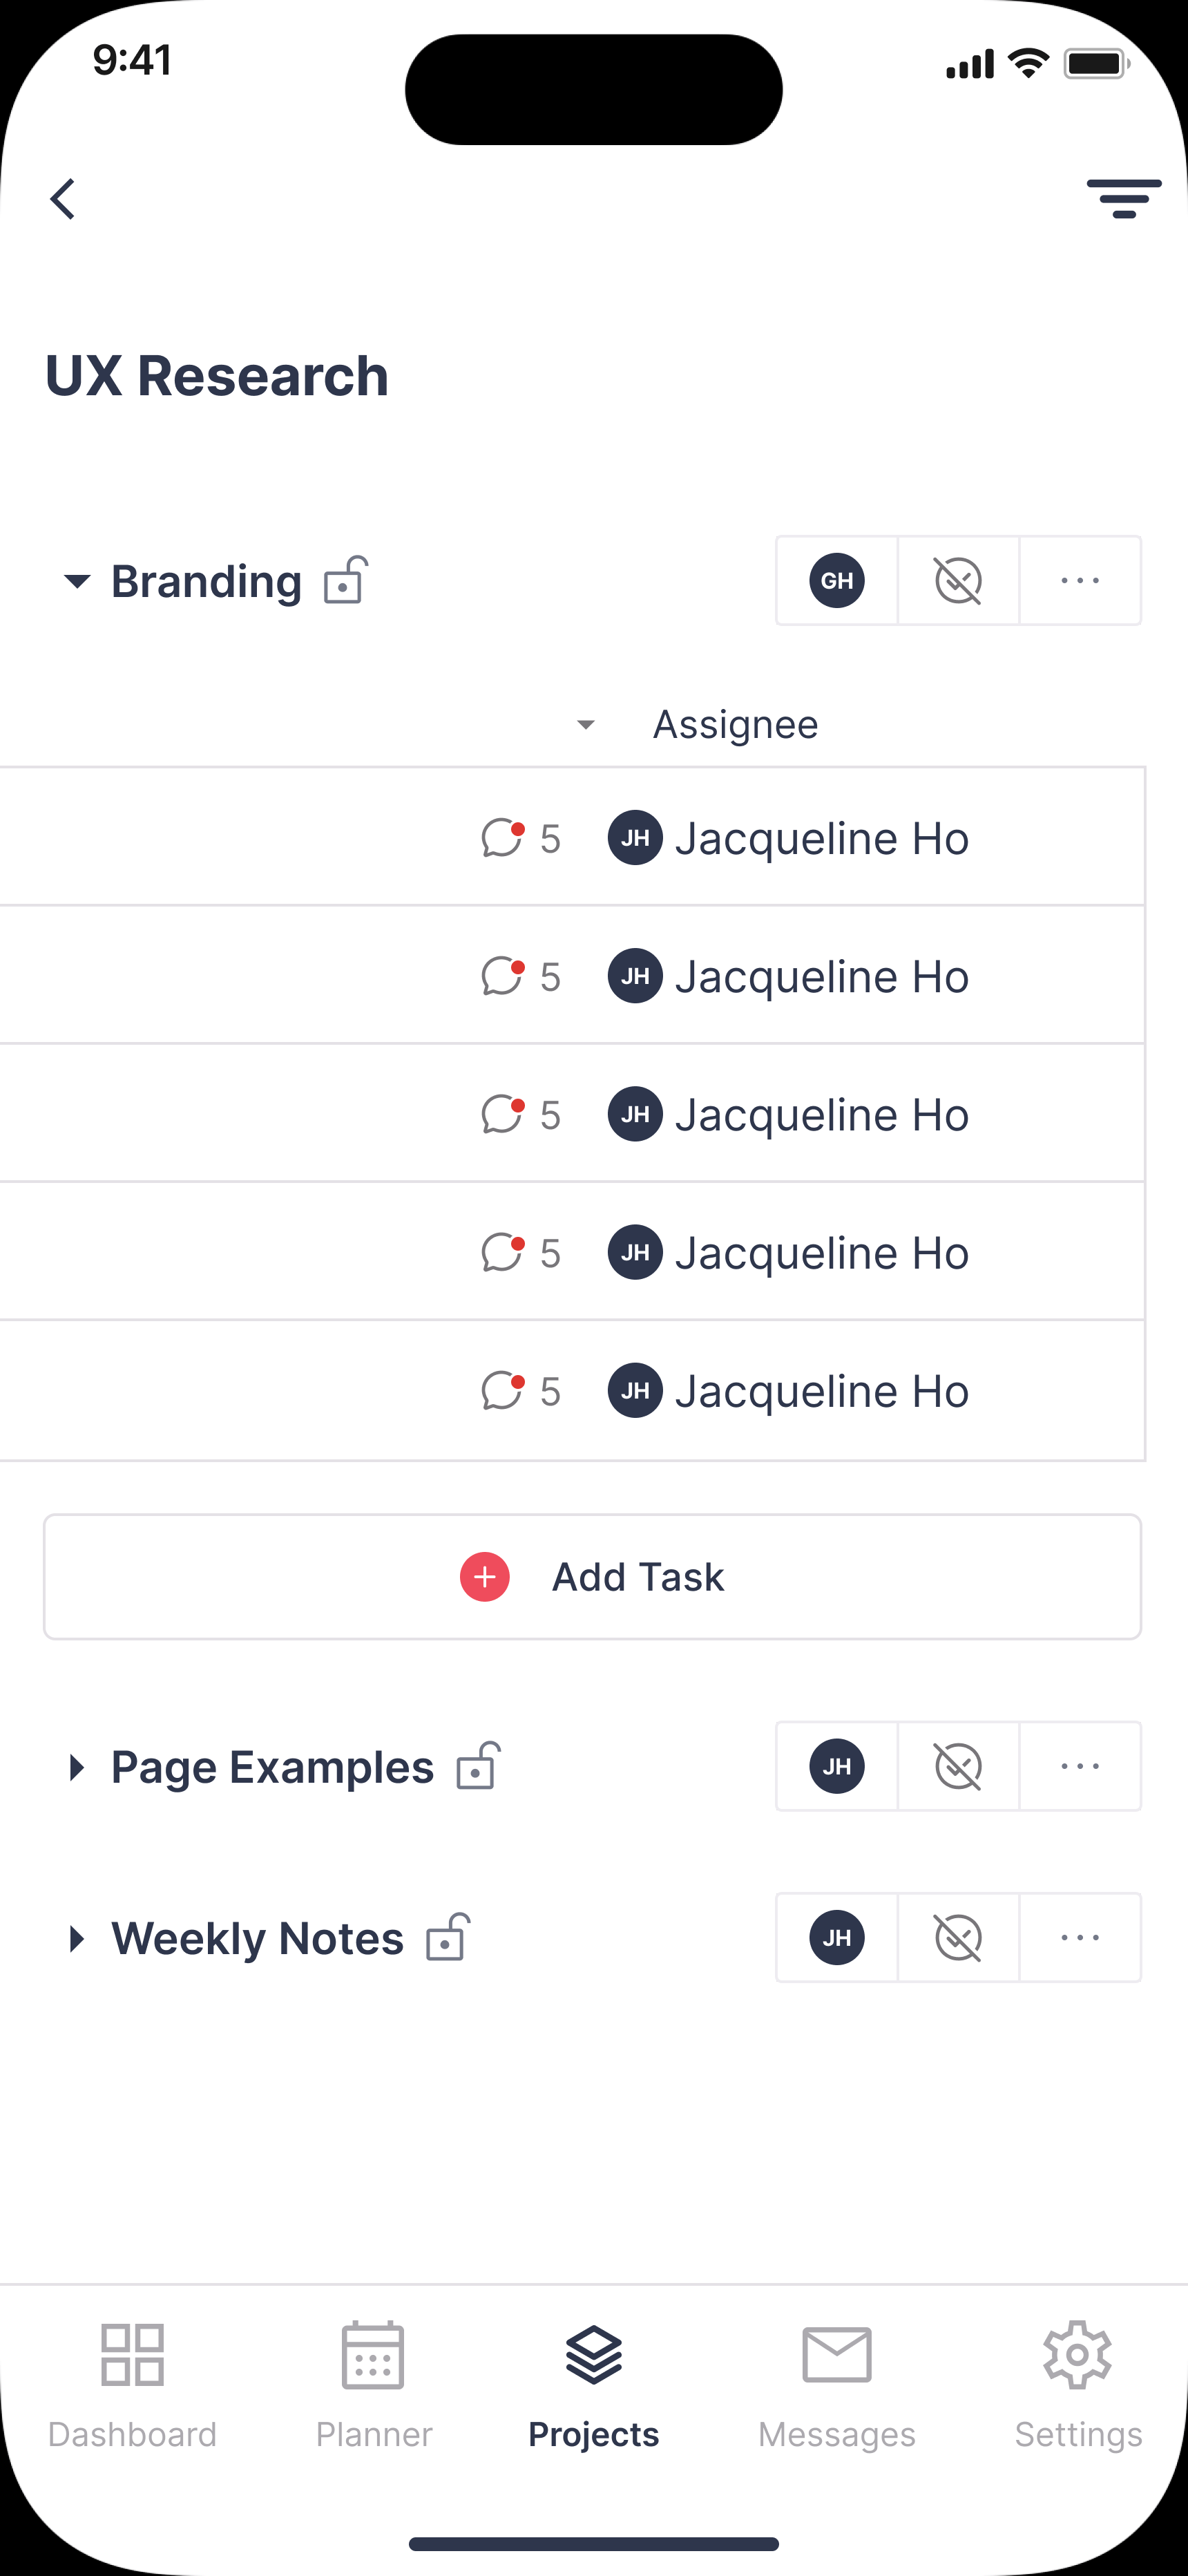Open the filter icon at top right
This screenshot has height=2576, width=1188.
pos(1124,199)
